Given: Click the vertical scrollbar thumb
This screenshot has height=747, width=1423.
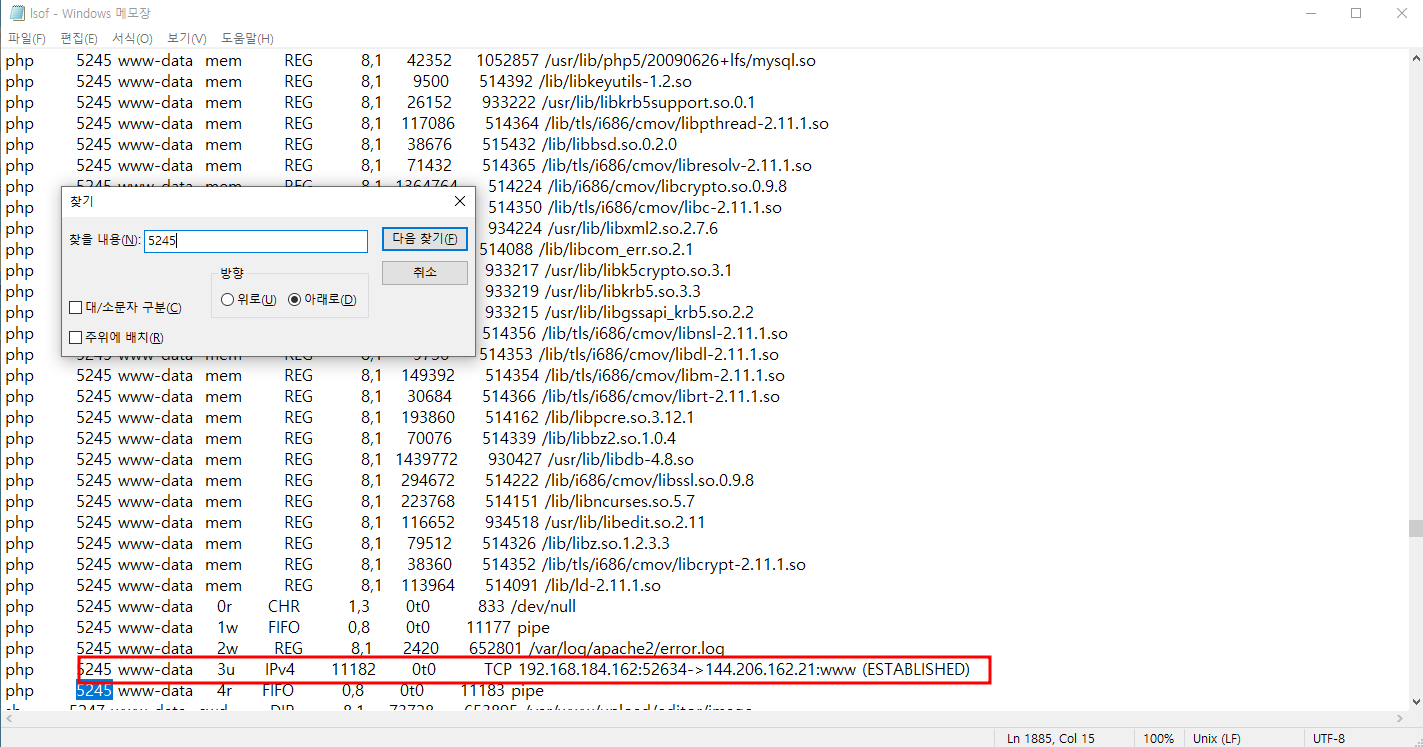Looking at the screenshot, I should point(1415,528).
